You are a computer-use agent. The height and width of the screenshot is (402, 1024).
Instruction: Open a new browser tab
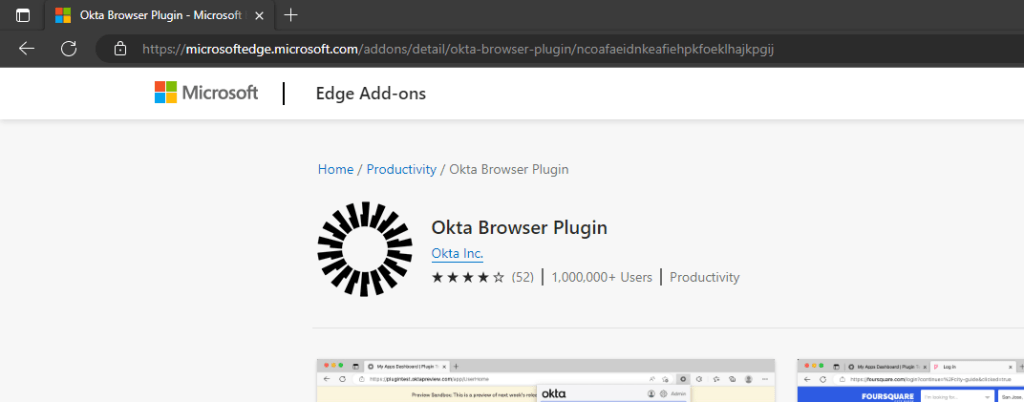coord(291,15)
